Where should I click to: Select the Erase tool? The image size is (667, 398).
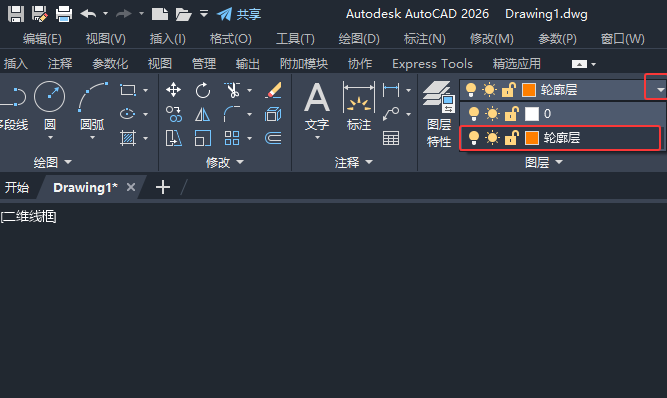click(273, 90)
